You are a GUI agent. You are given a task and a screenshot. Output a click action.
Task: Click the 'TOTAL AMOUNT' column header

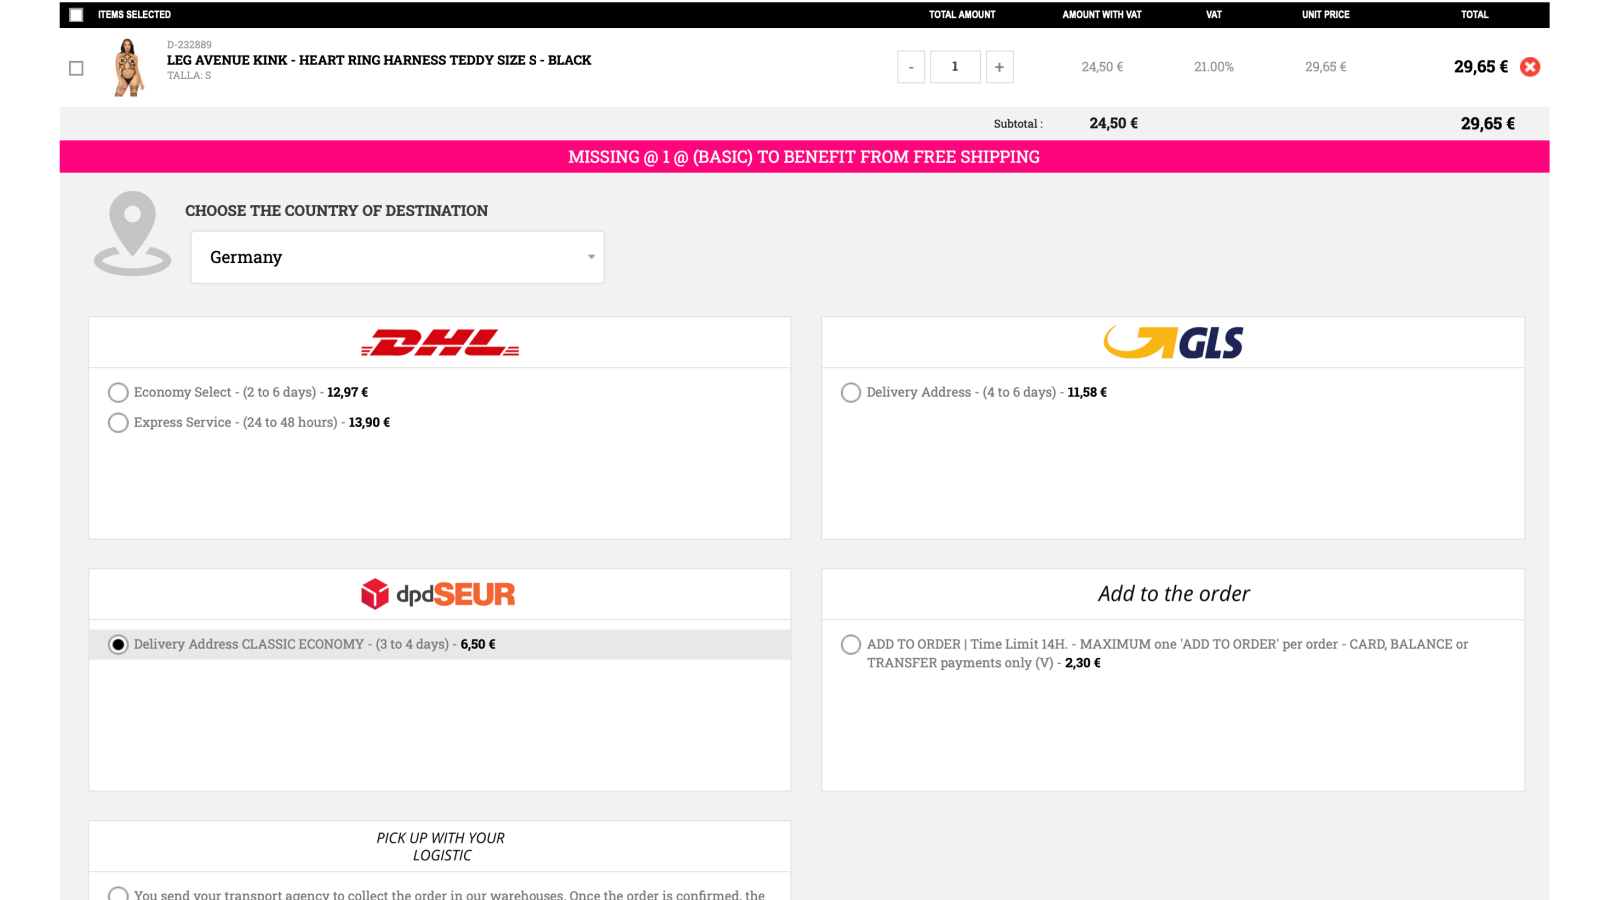(962, 15)
